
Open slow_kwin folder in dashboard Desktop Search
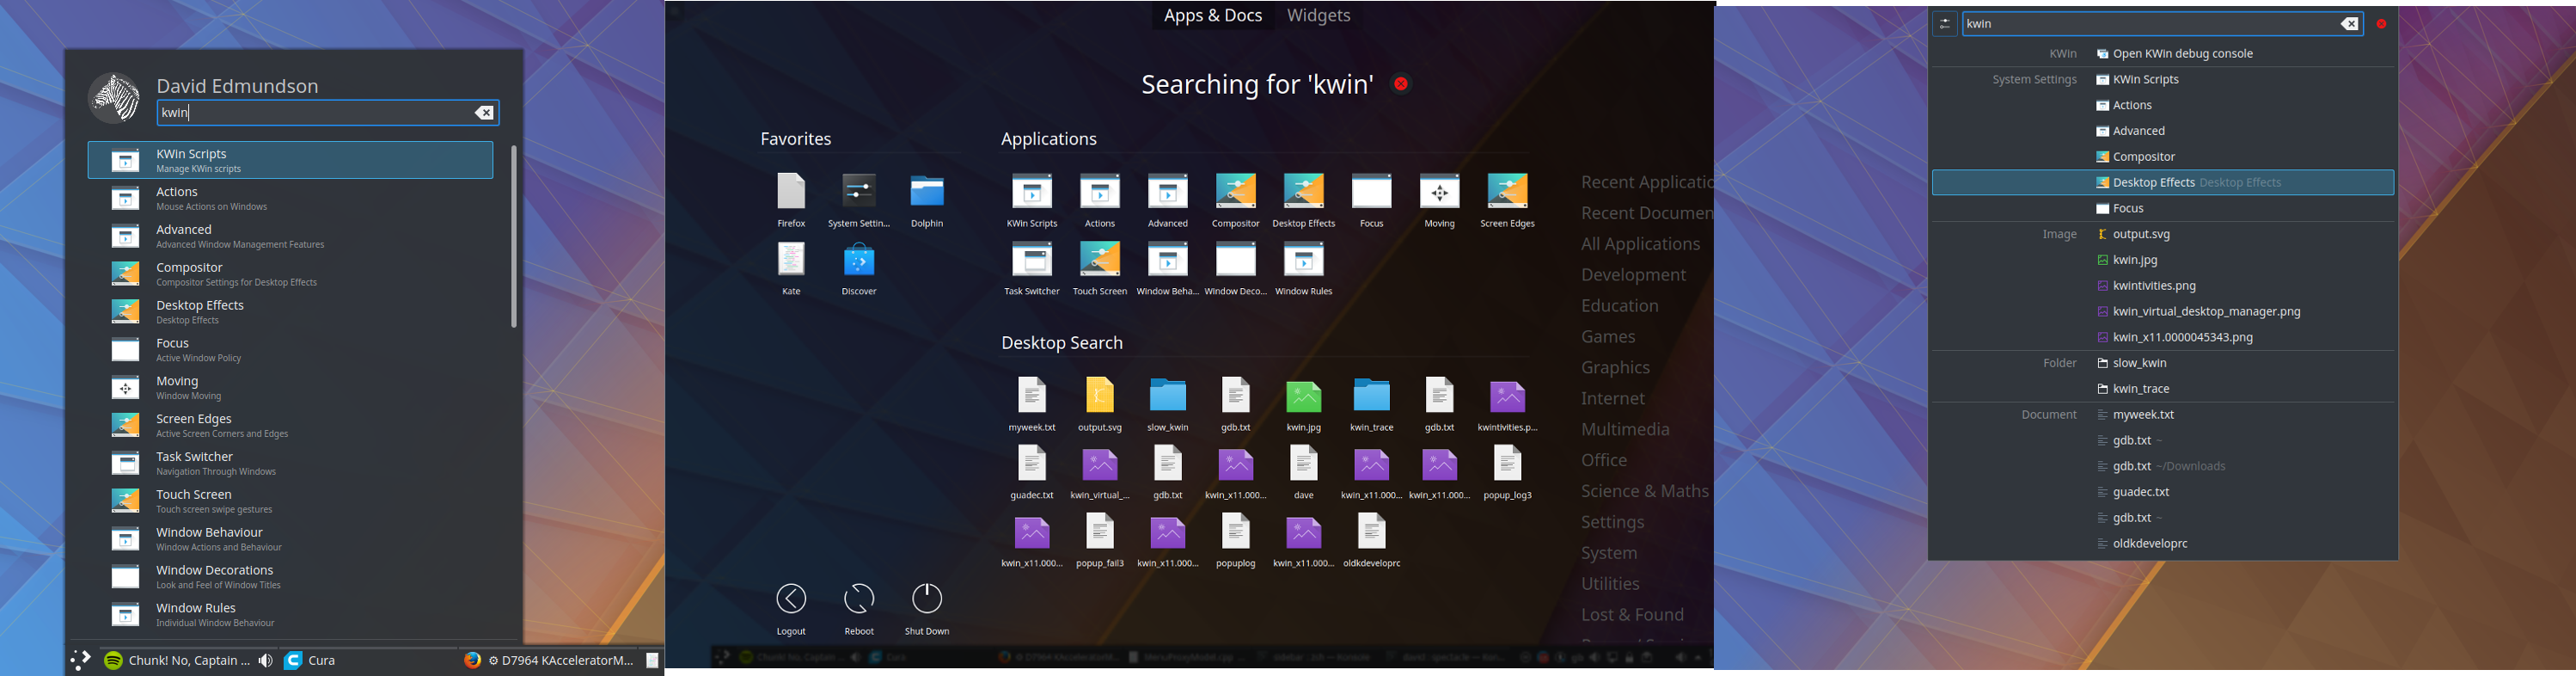coord(1167,404)
